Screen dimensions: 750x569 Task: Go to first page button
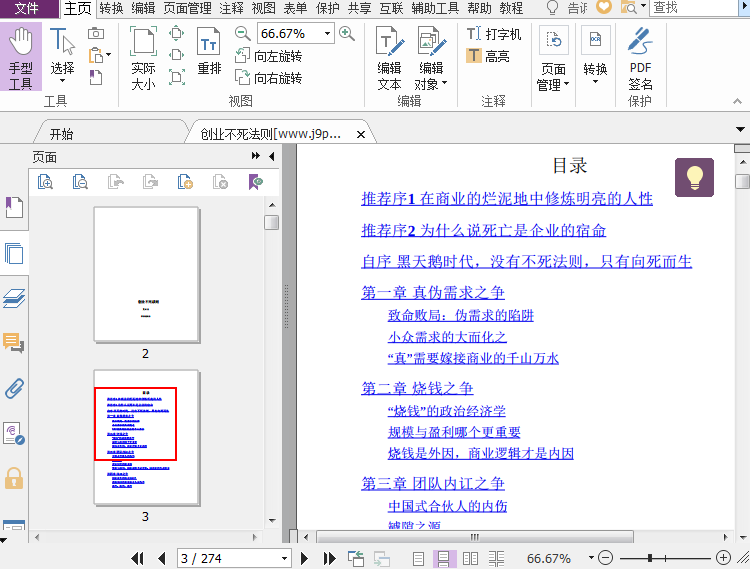tap(137, 558)
